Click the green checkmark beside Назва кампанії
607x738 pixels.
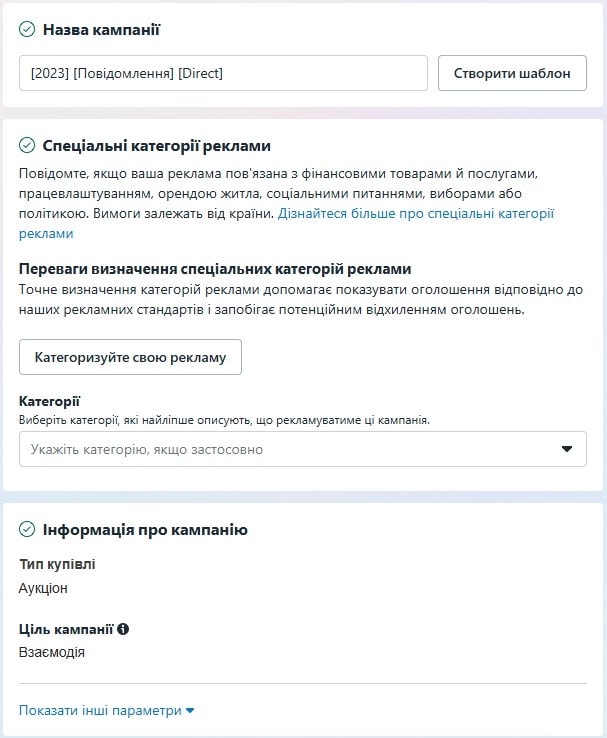coord(27,29)
